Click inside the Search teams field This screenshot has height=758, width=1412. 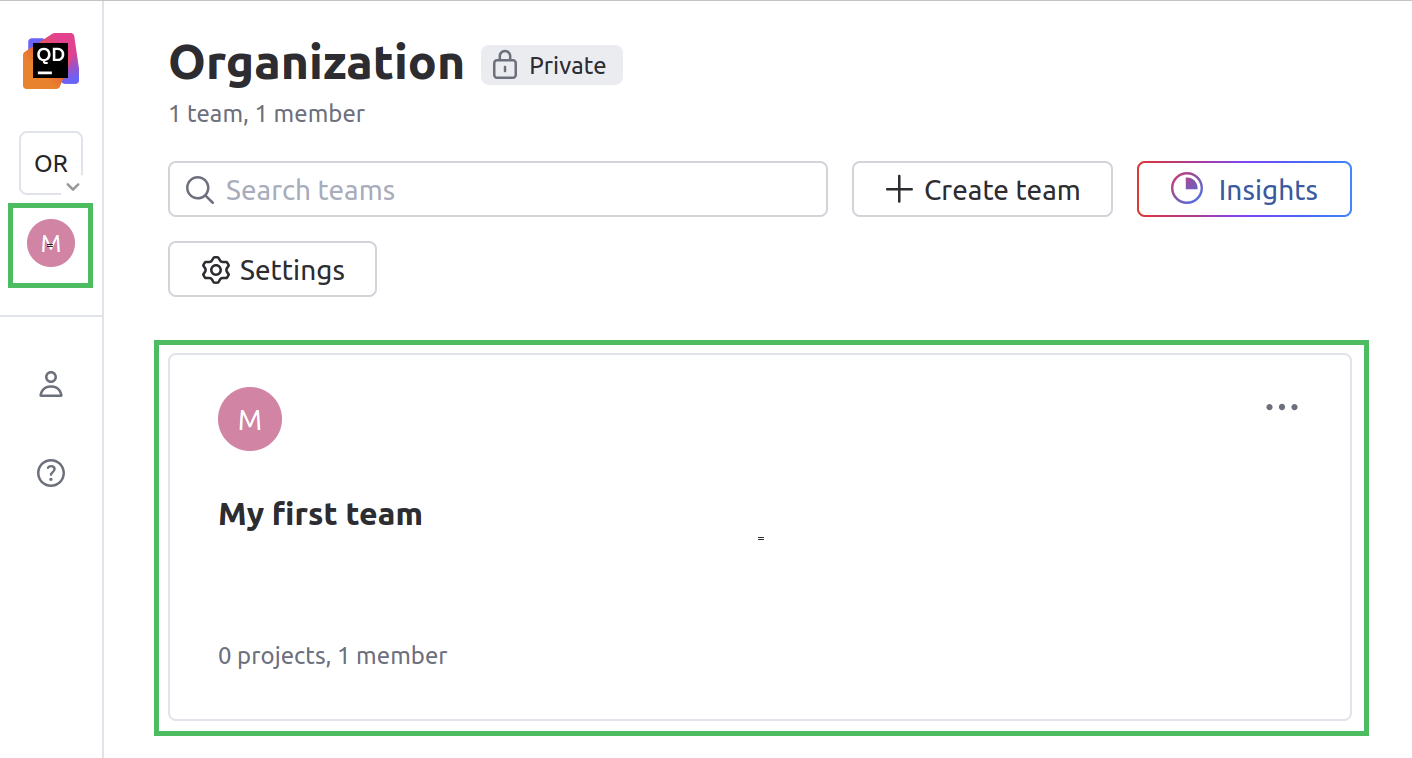(x=497, y=189)
